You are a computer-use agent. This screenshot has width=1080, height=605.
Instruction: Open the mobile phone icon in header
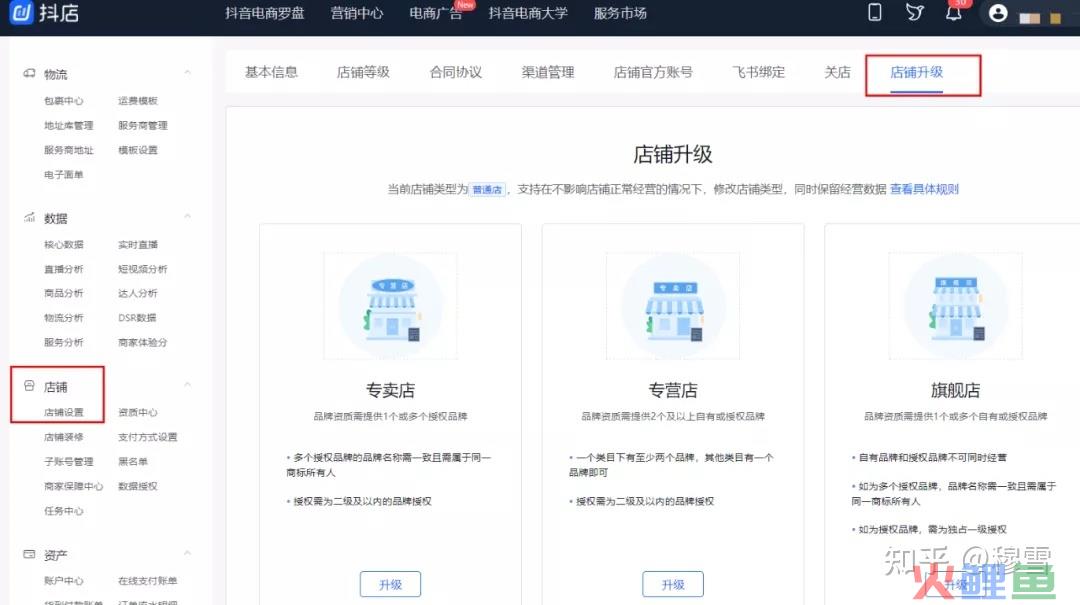tap(875, 12)
